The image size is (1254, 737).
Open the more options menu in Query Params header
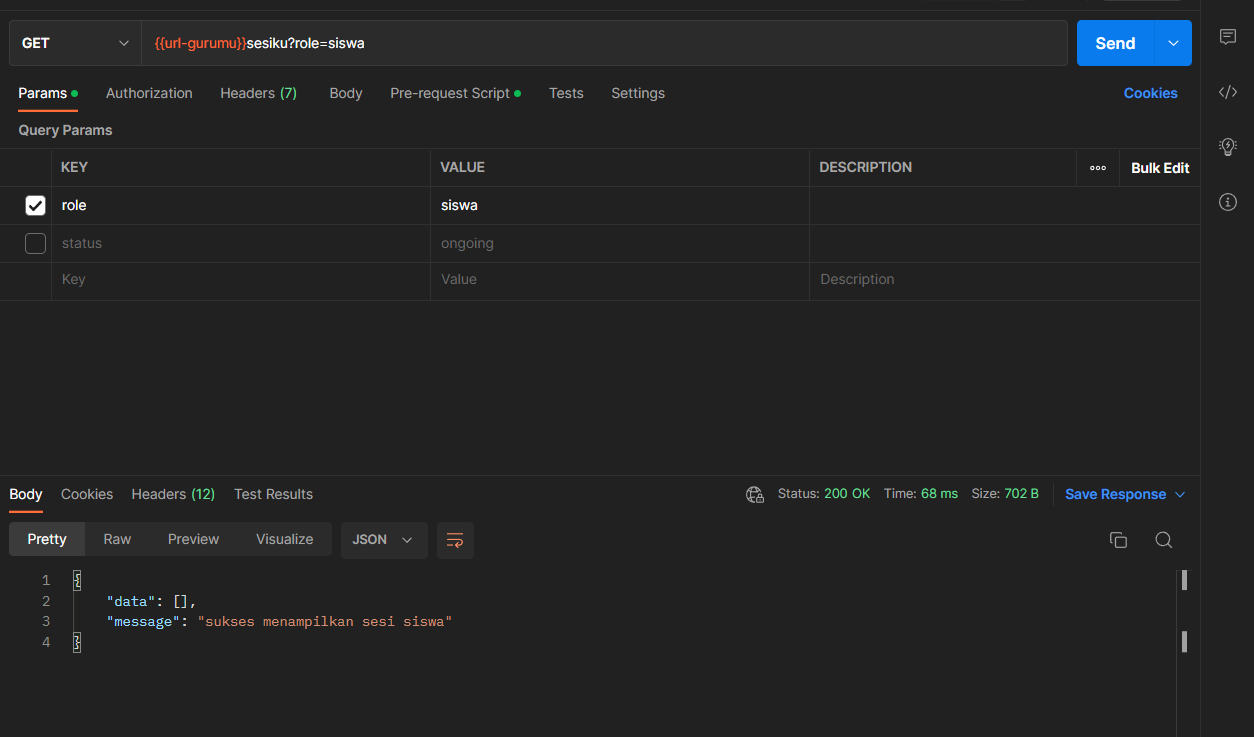1097,167
